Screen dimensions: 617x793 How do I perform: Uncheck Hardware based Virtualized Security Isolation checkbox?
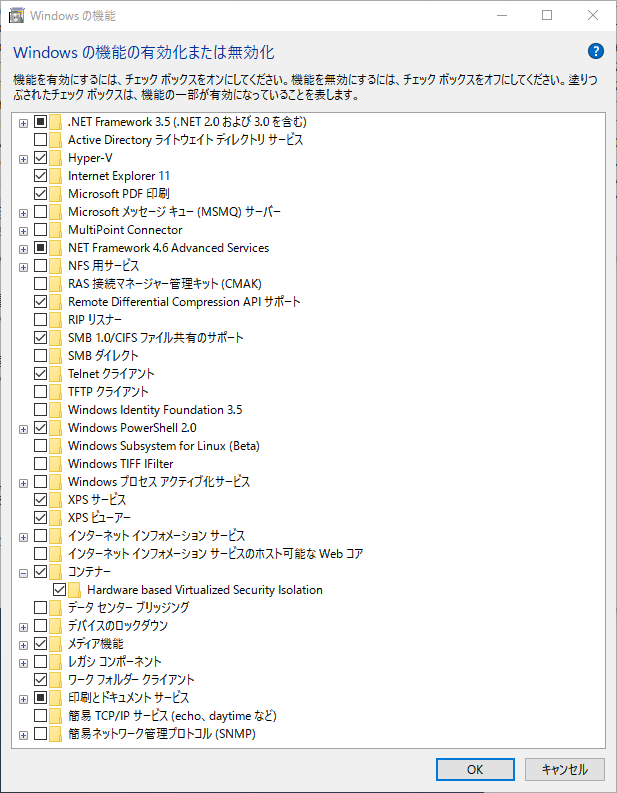point(60,589)
